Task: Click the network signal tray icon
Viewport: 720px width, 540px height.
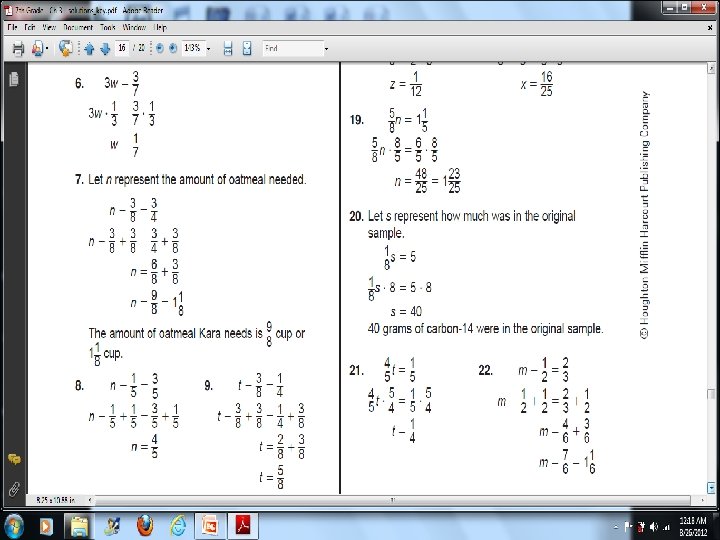Action: pos(666,527)
